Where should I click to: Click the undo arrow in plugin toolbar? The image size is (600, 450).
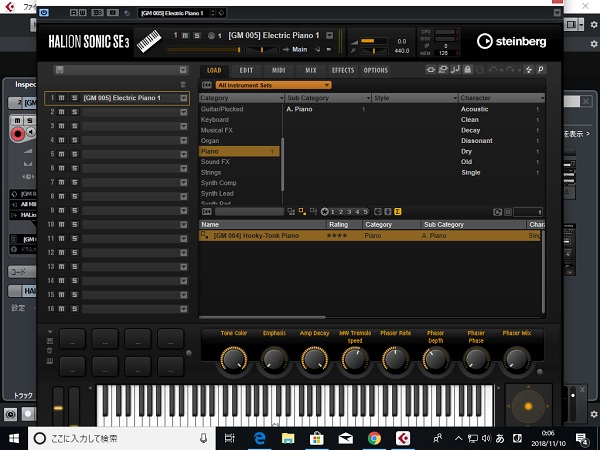click(x=493, y=70)
